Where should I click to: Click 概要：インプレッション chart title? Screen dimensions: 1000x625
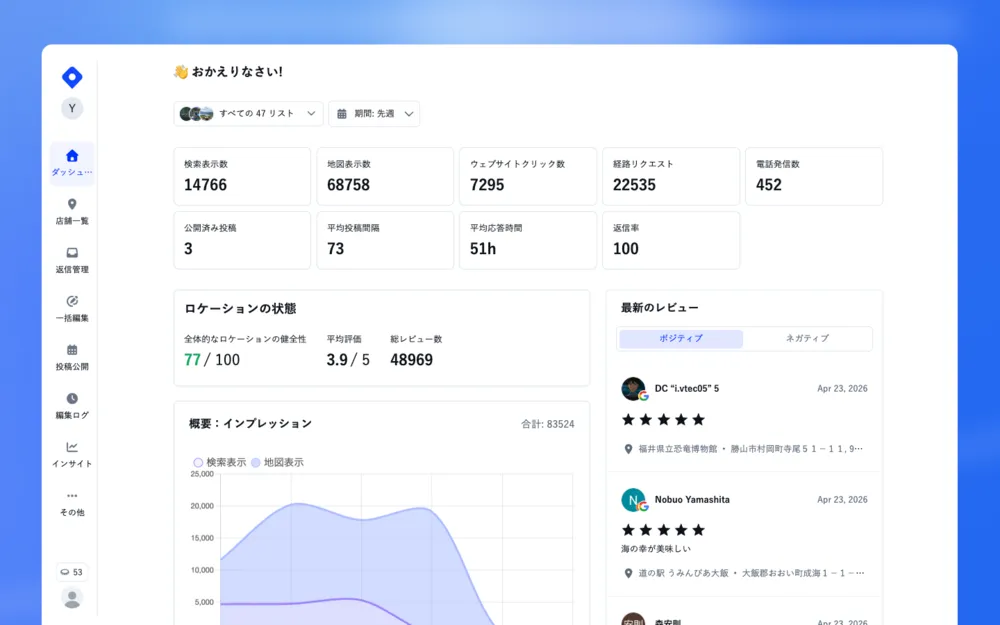click(x=250, y=423)
